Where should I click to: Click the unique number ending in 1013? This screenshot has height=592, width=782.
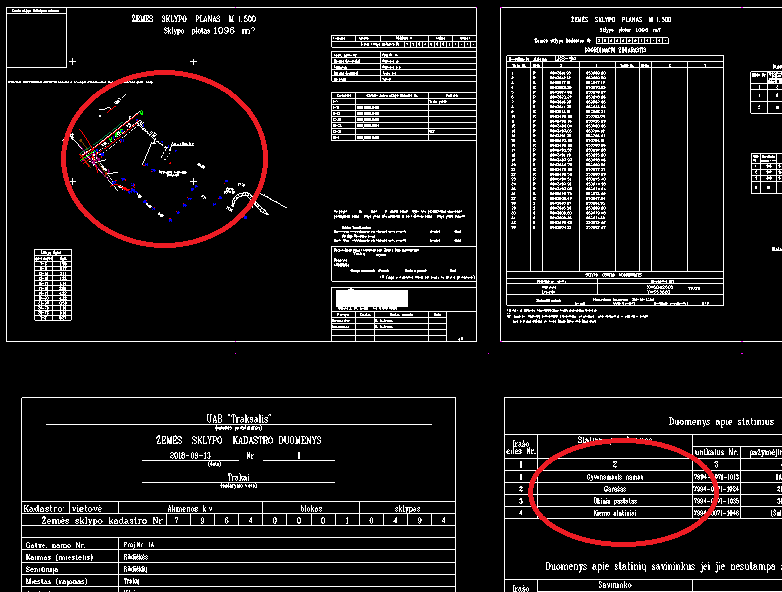coord(716,477)
